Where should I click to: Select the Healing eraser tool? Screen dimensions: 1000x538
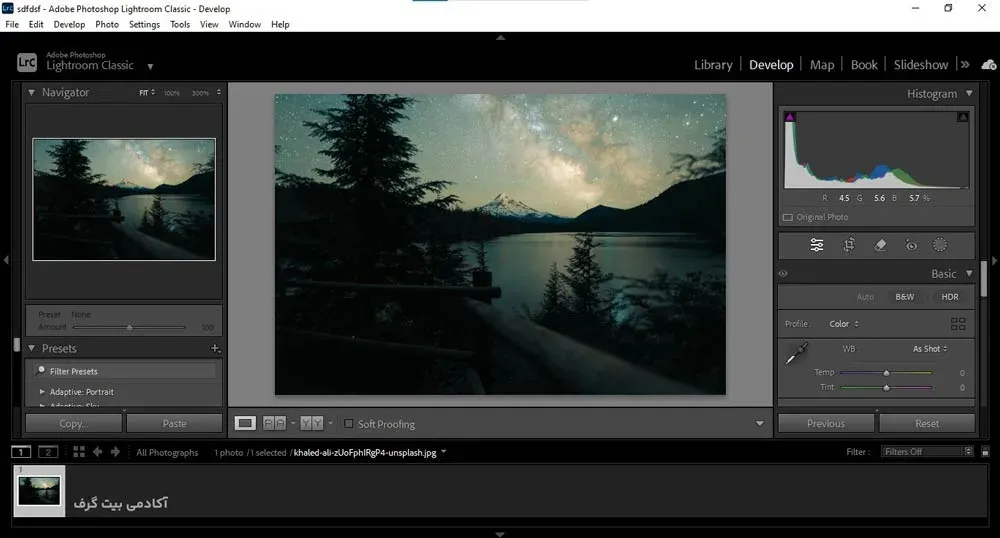point(880,245)
